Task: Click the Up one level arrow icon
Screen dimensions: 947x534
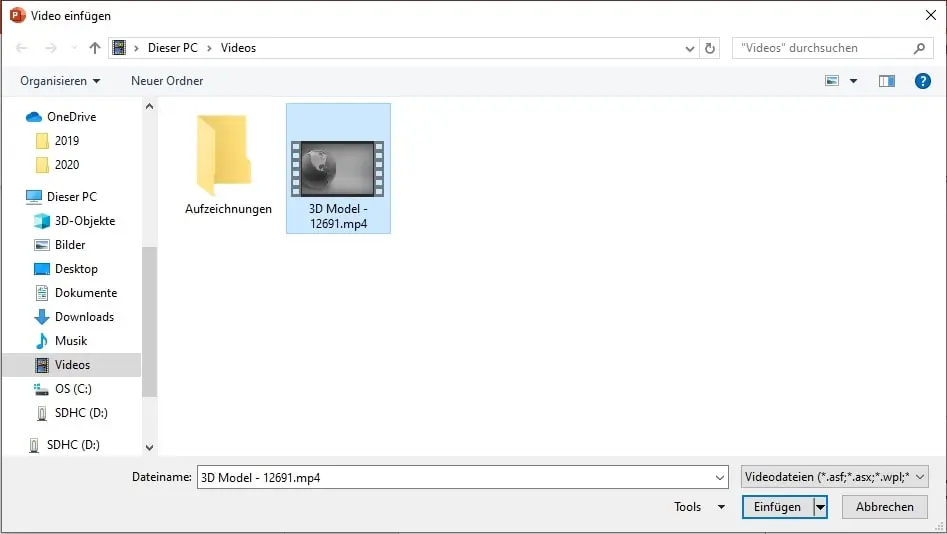Action: 95,48
